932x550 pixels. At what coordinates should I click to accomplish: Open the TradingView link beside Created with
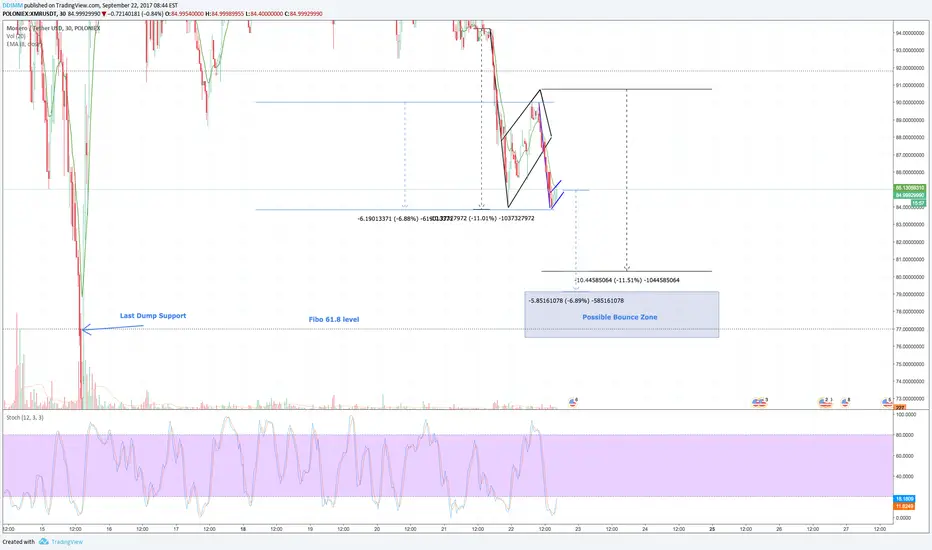(x=67, y=542)
